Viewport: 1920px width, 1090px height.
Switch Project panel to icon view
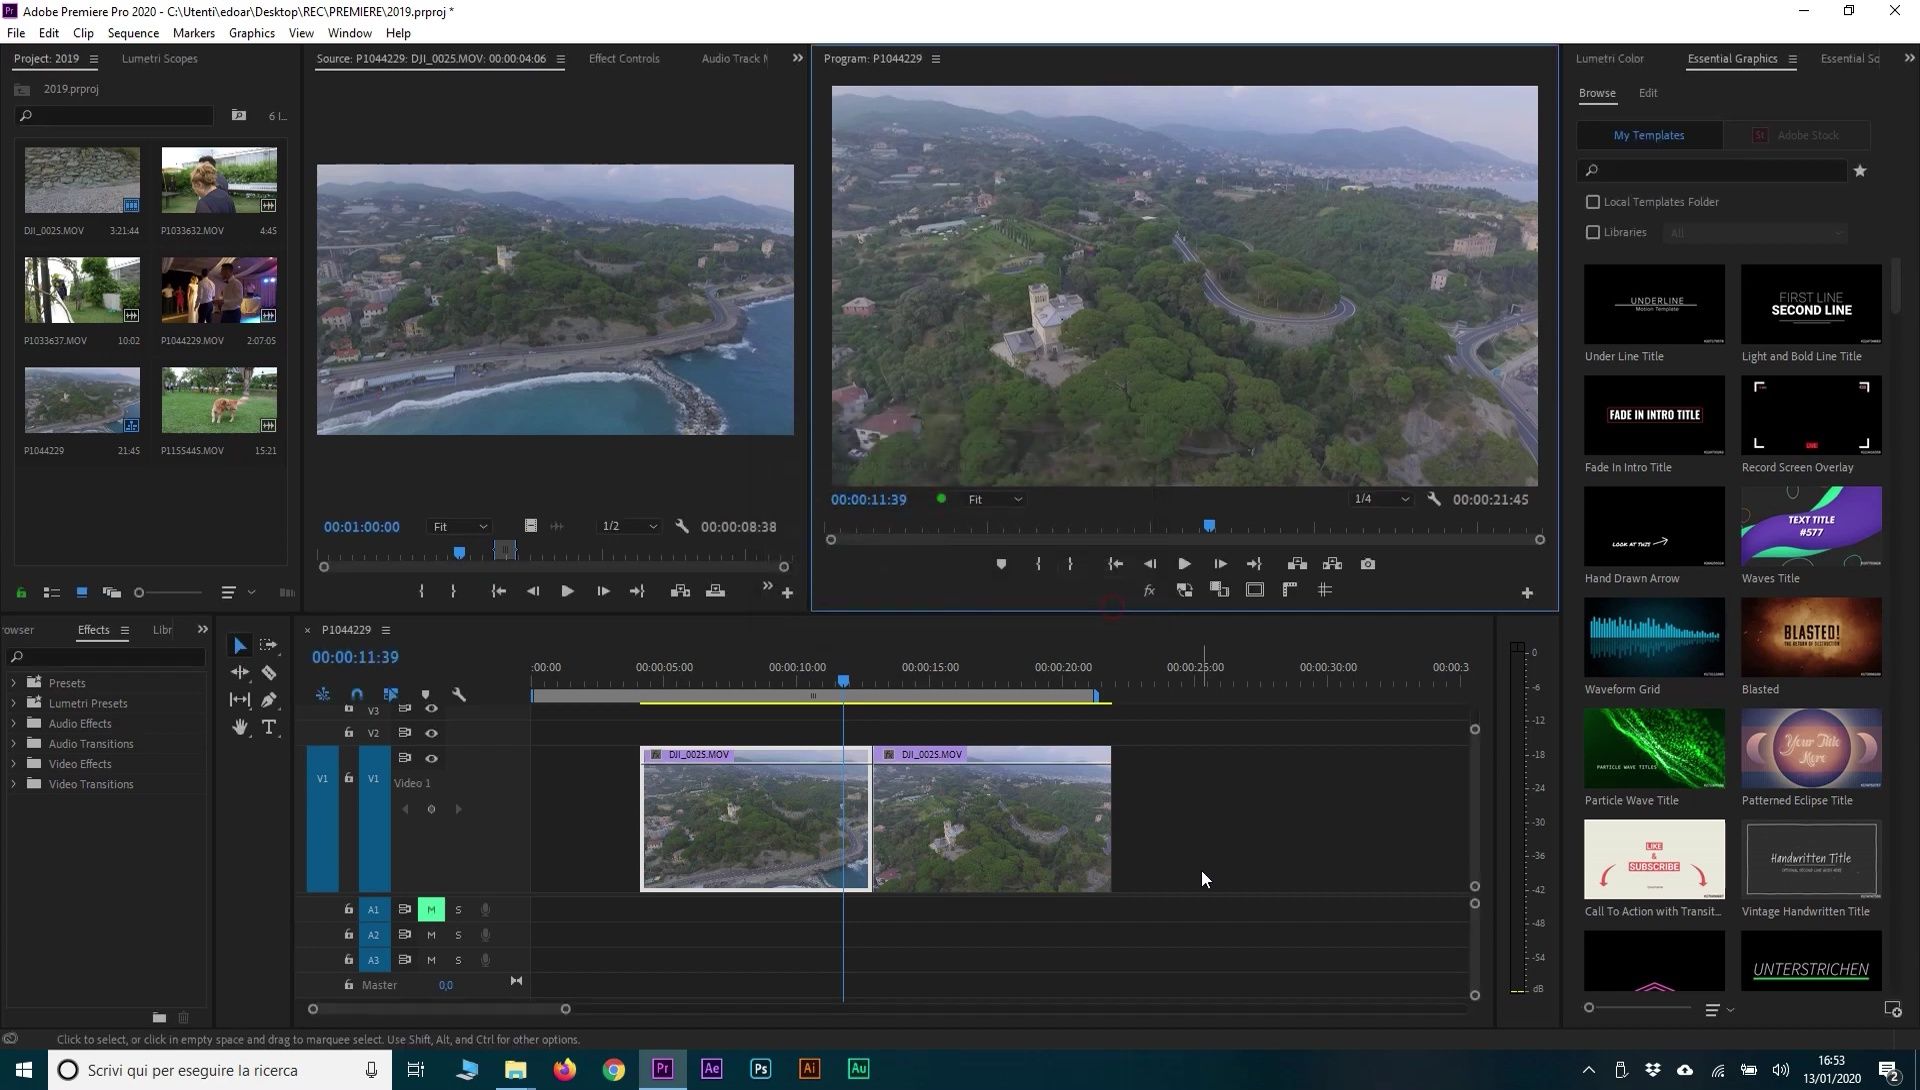click(x=82, y=593)
